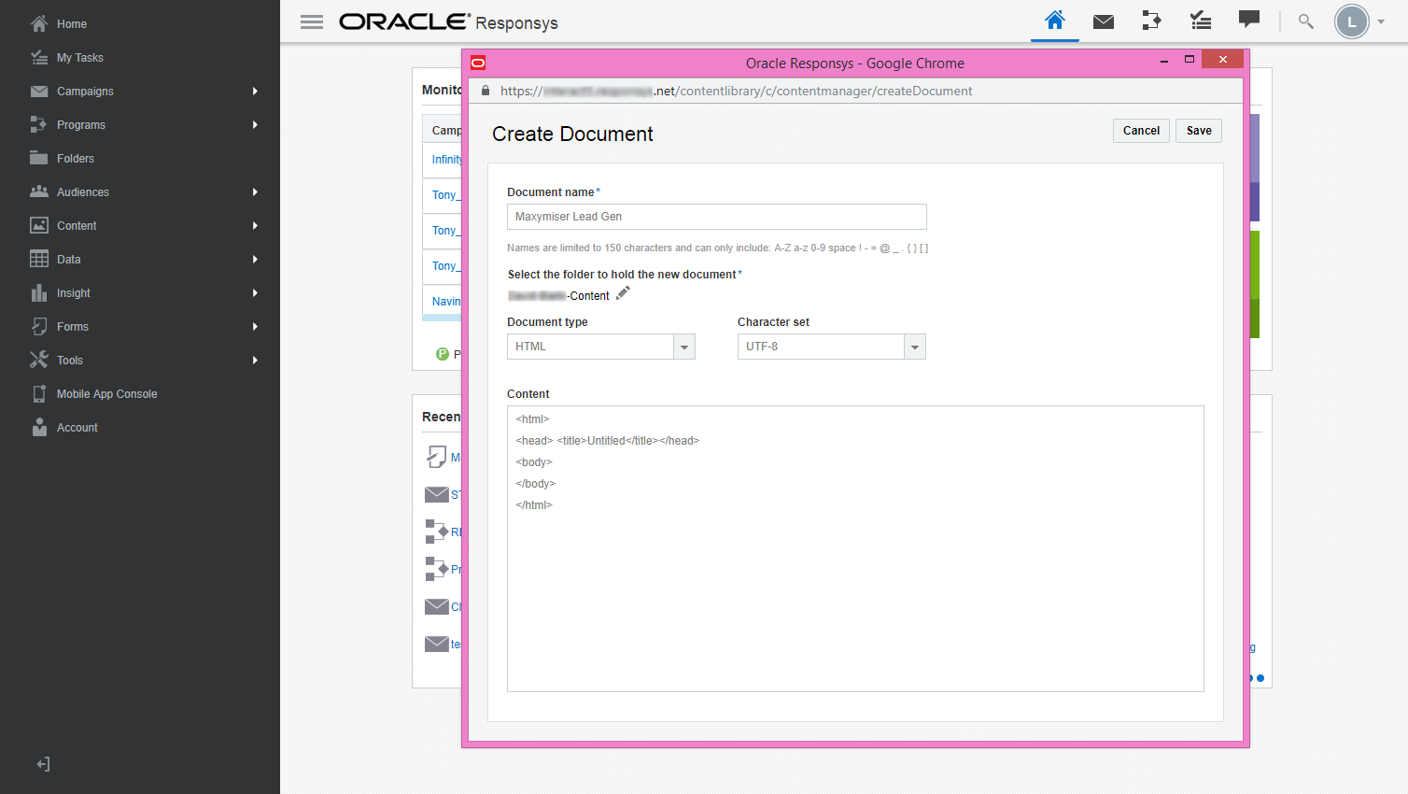Viewport: 1408px width, 794px height.
Task: Click the Mobile App Console phone icon
Action: 39,394
